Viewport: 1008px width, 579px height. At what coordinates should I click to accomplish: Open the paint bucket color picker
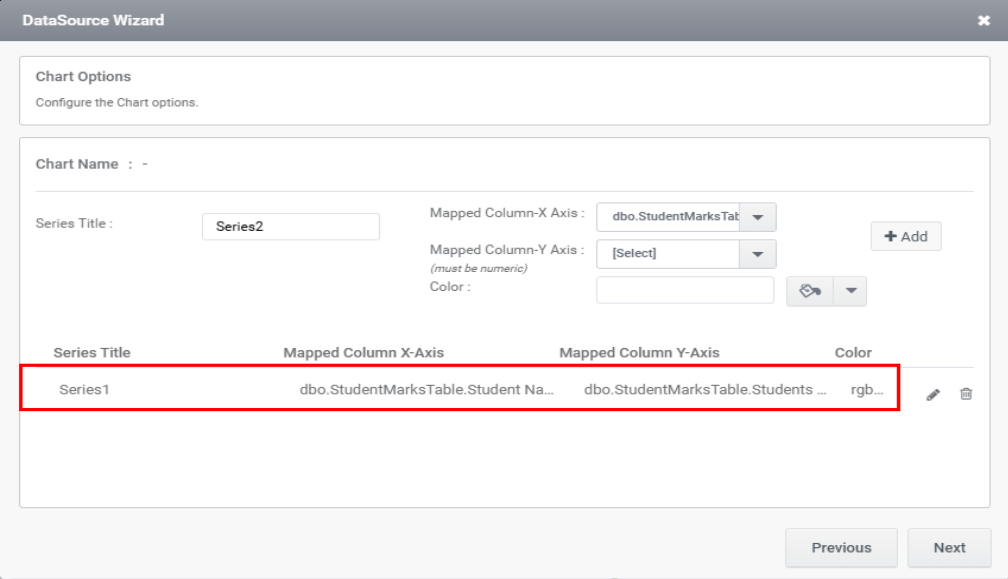811,291
